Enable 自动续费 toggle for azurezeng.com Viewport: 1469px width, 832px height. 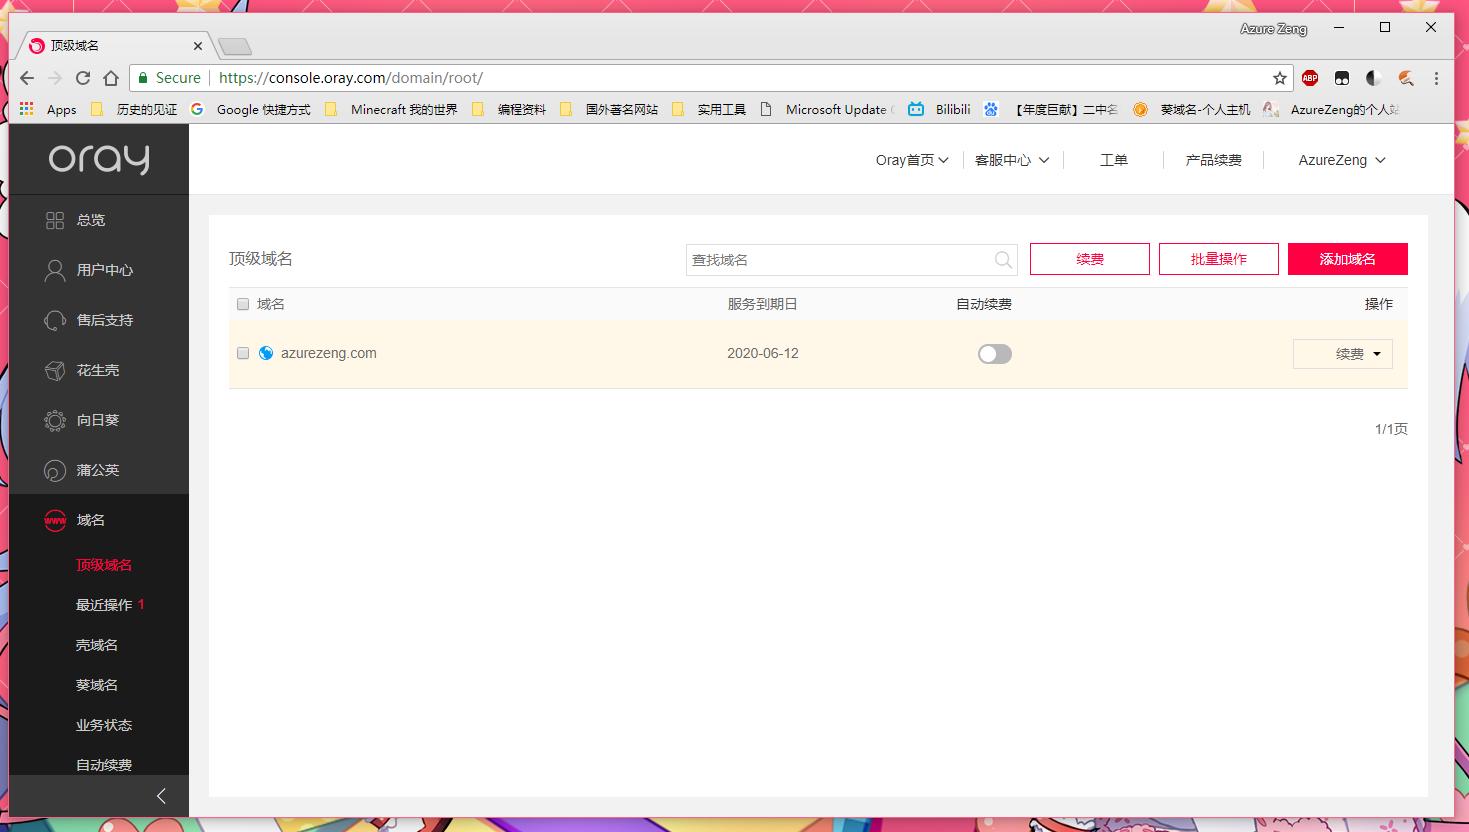[x=995, y=354]
